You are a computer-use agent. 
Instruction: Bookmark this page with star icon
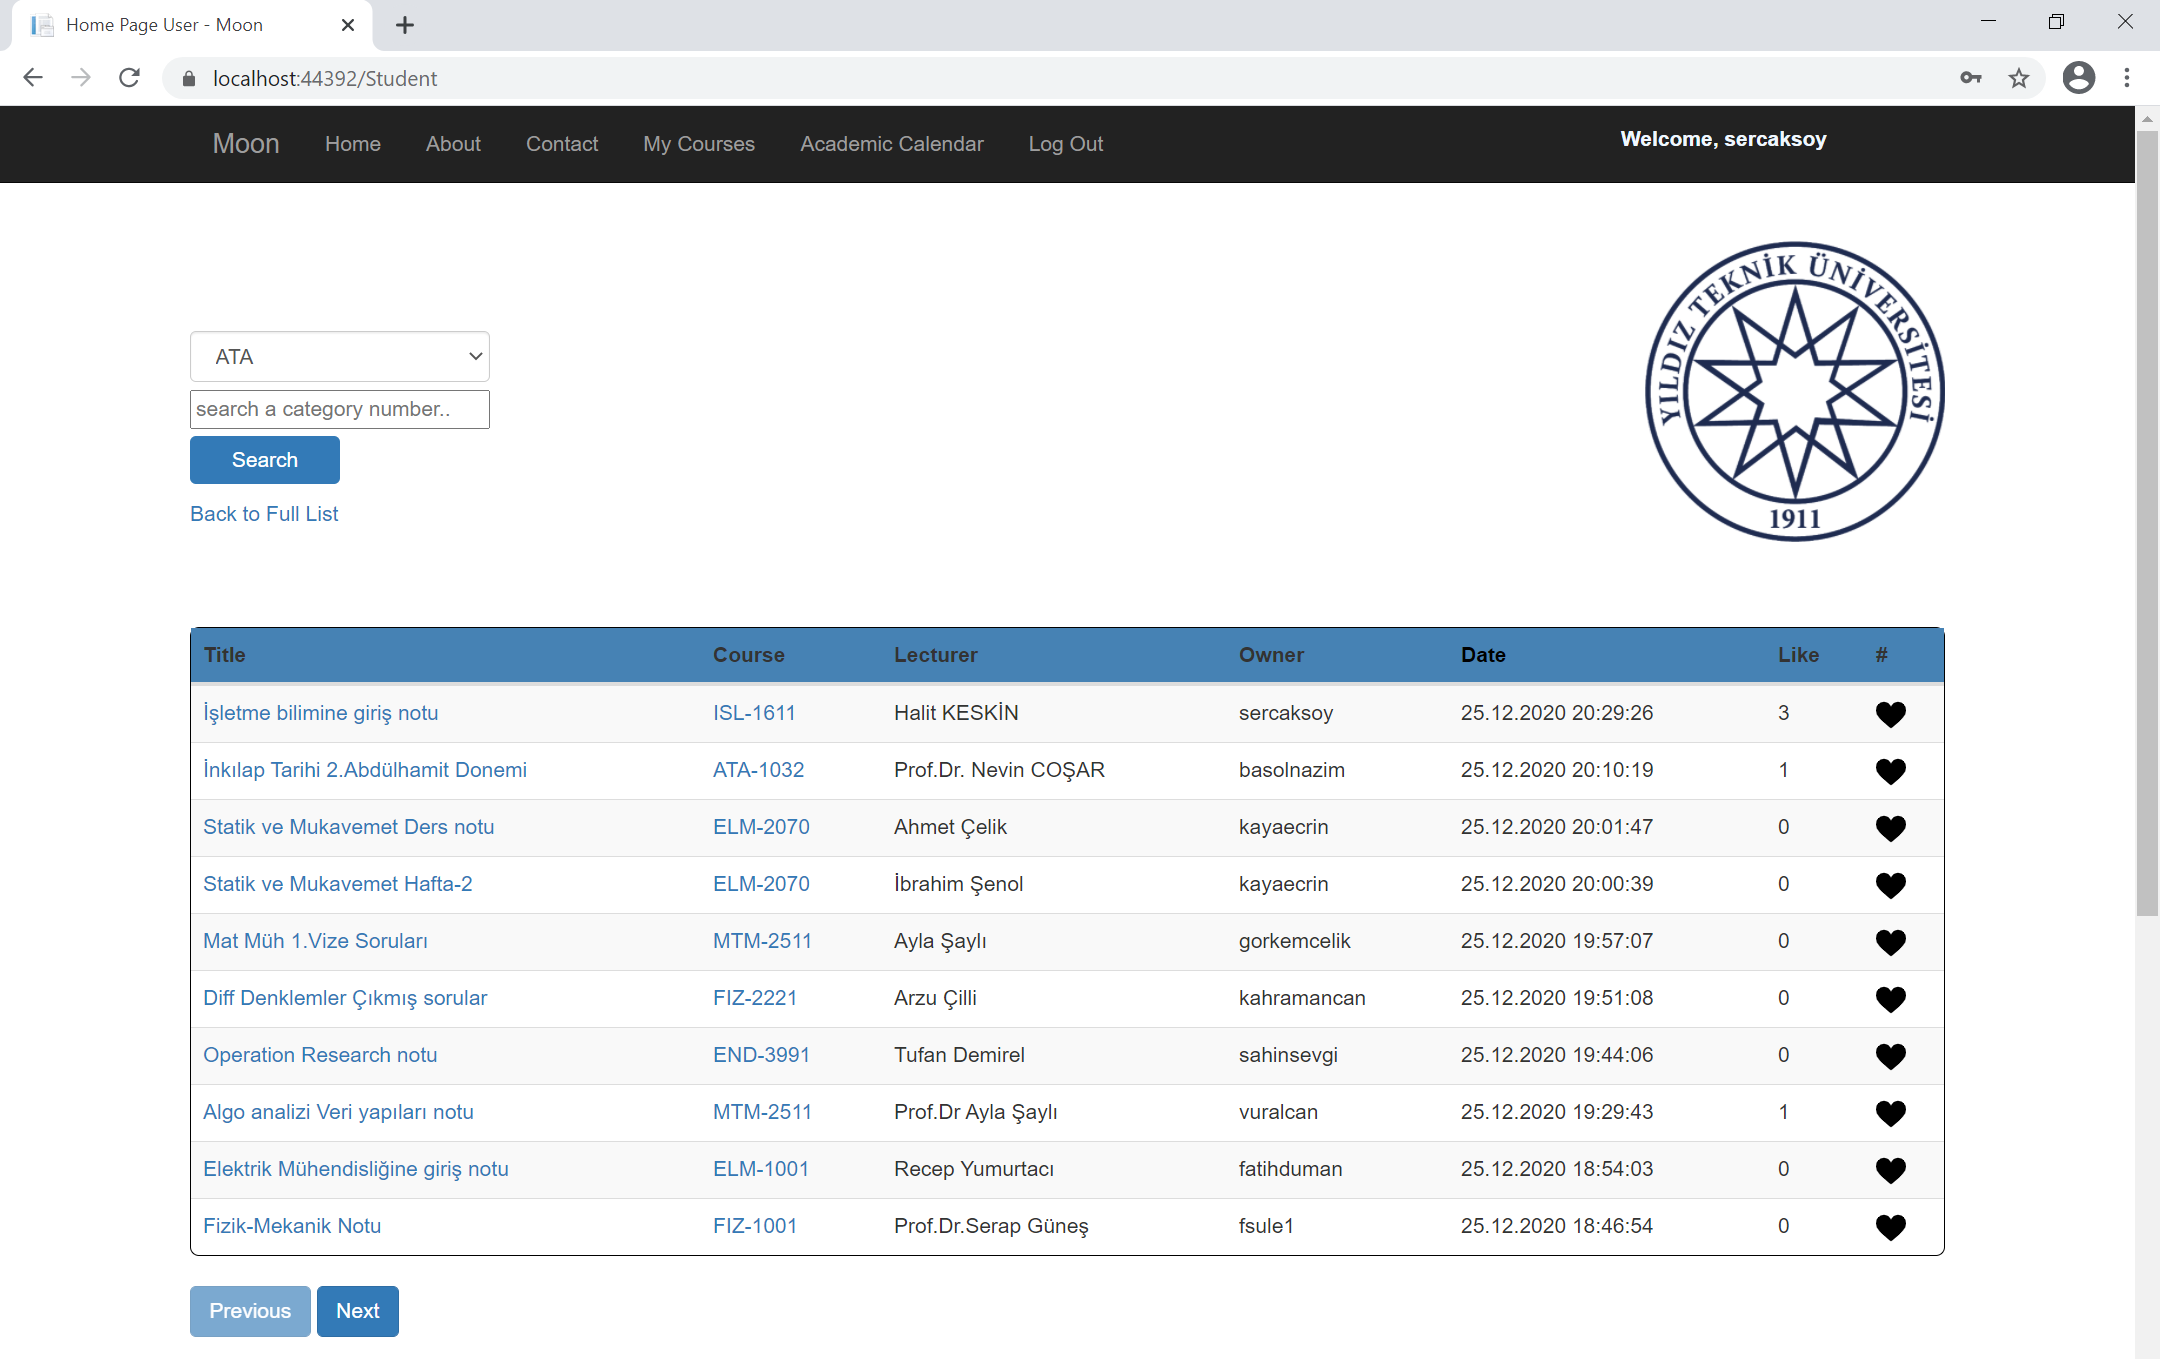[2019, 78]
